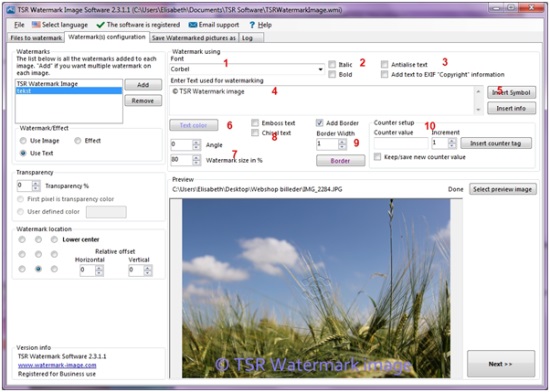Open the Log tab
The height and width of the screenshot is (392, 550).
[251, 38]
